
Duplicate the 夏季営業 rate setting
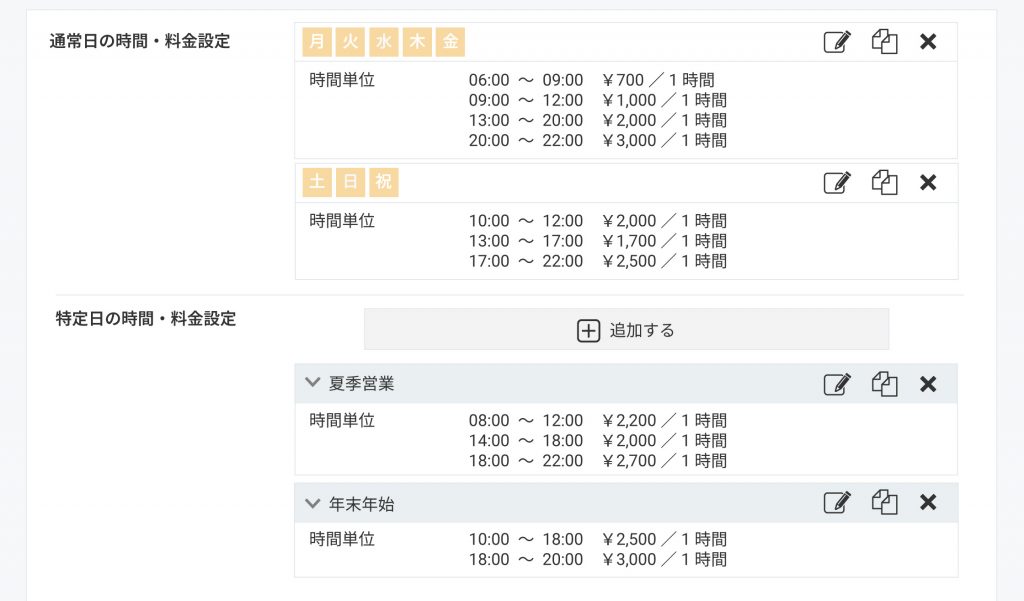click(884, 384)
